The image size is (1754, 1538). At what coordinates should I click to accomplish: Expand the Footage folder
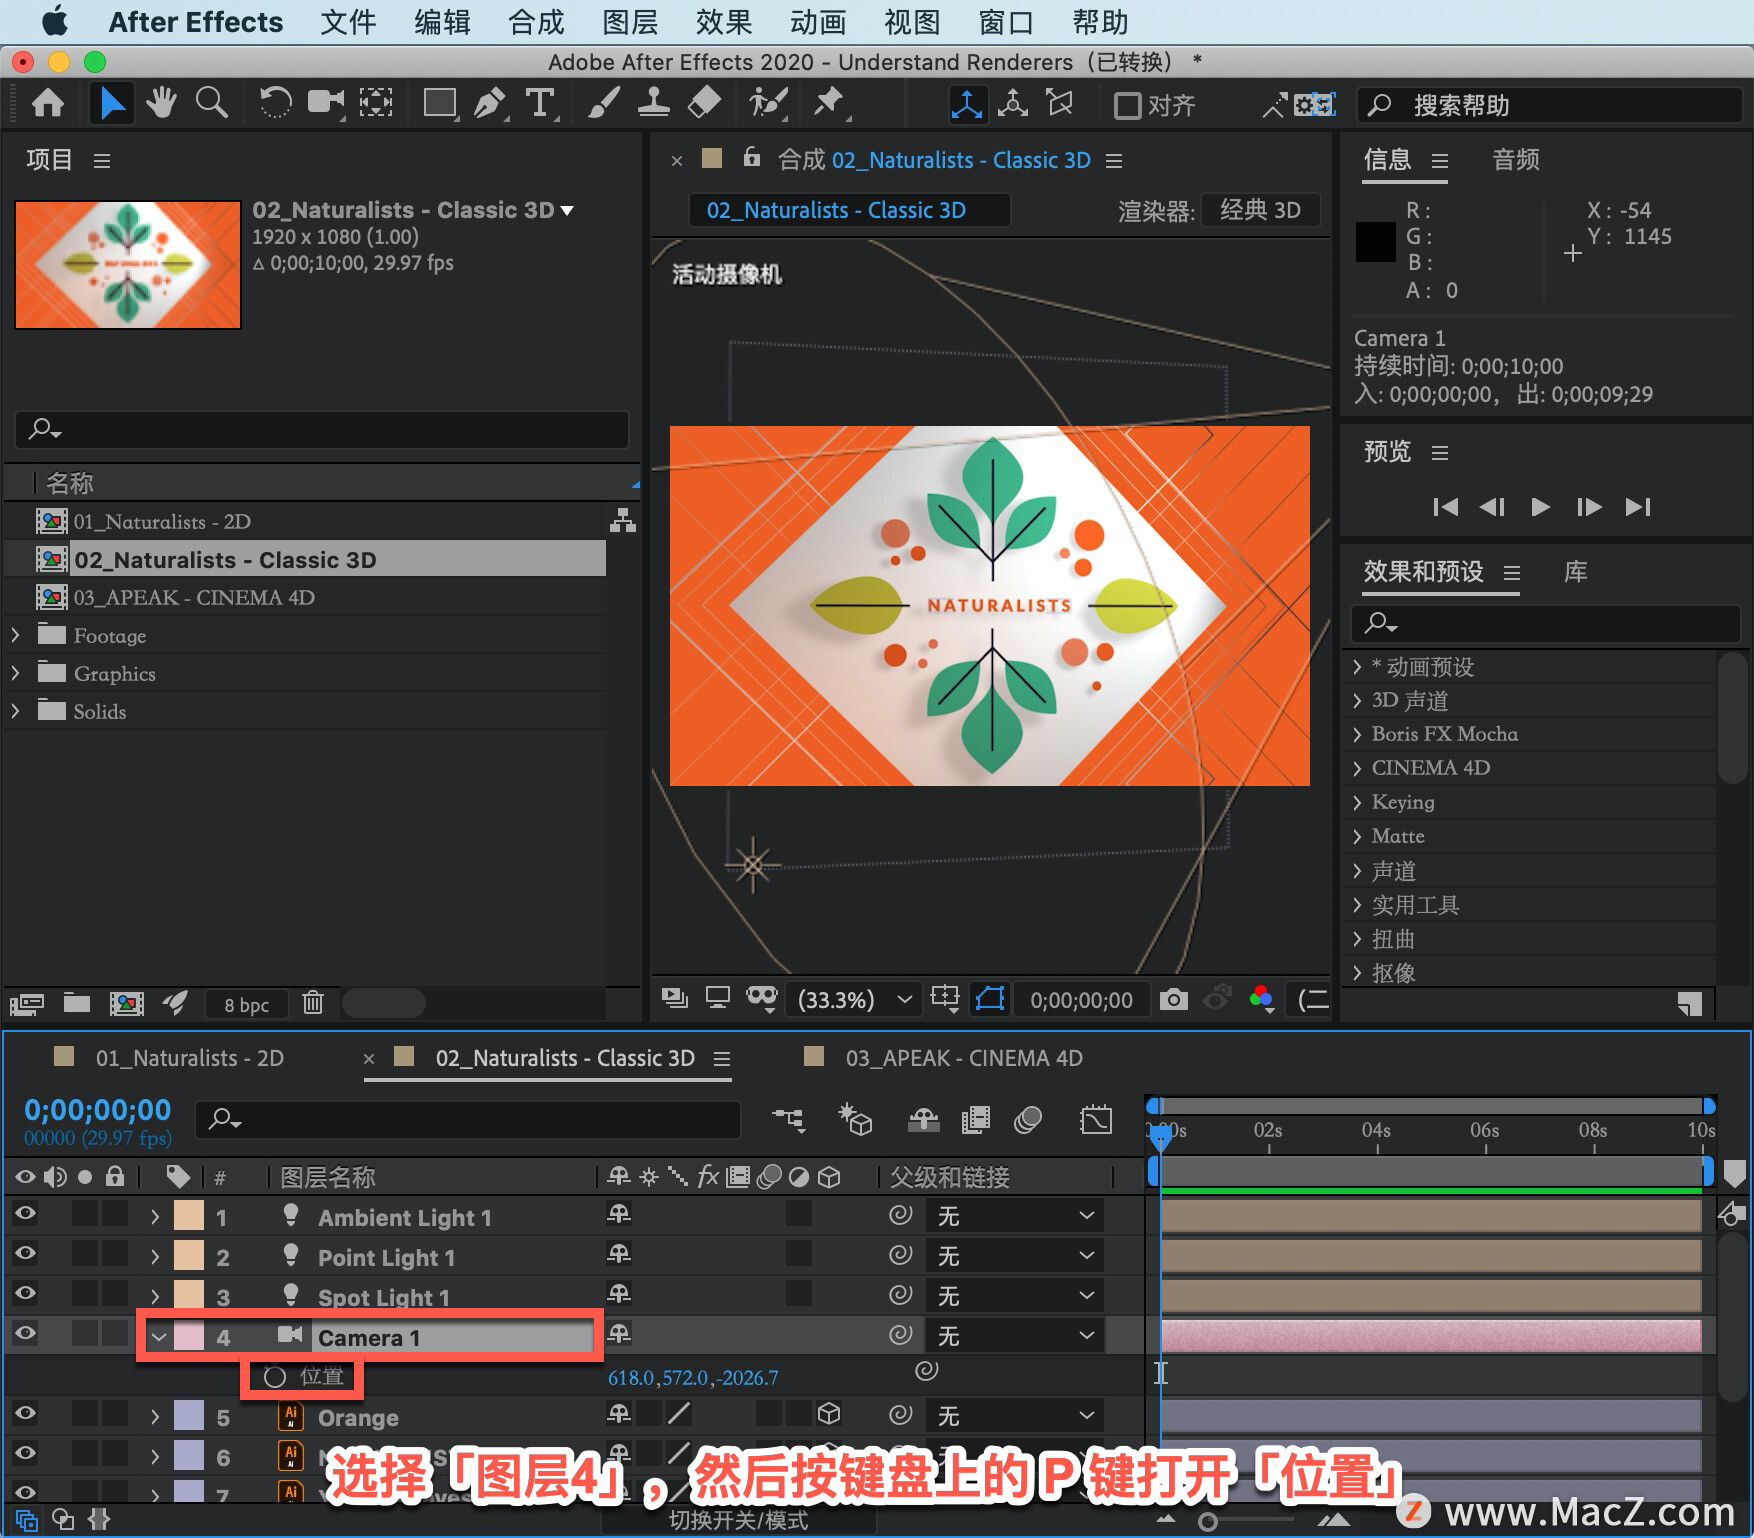[16, 635]
